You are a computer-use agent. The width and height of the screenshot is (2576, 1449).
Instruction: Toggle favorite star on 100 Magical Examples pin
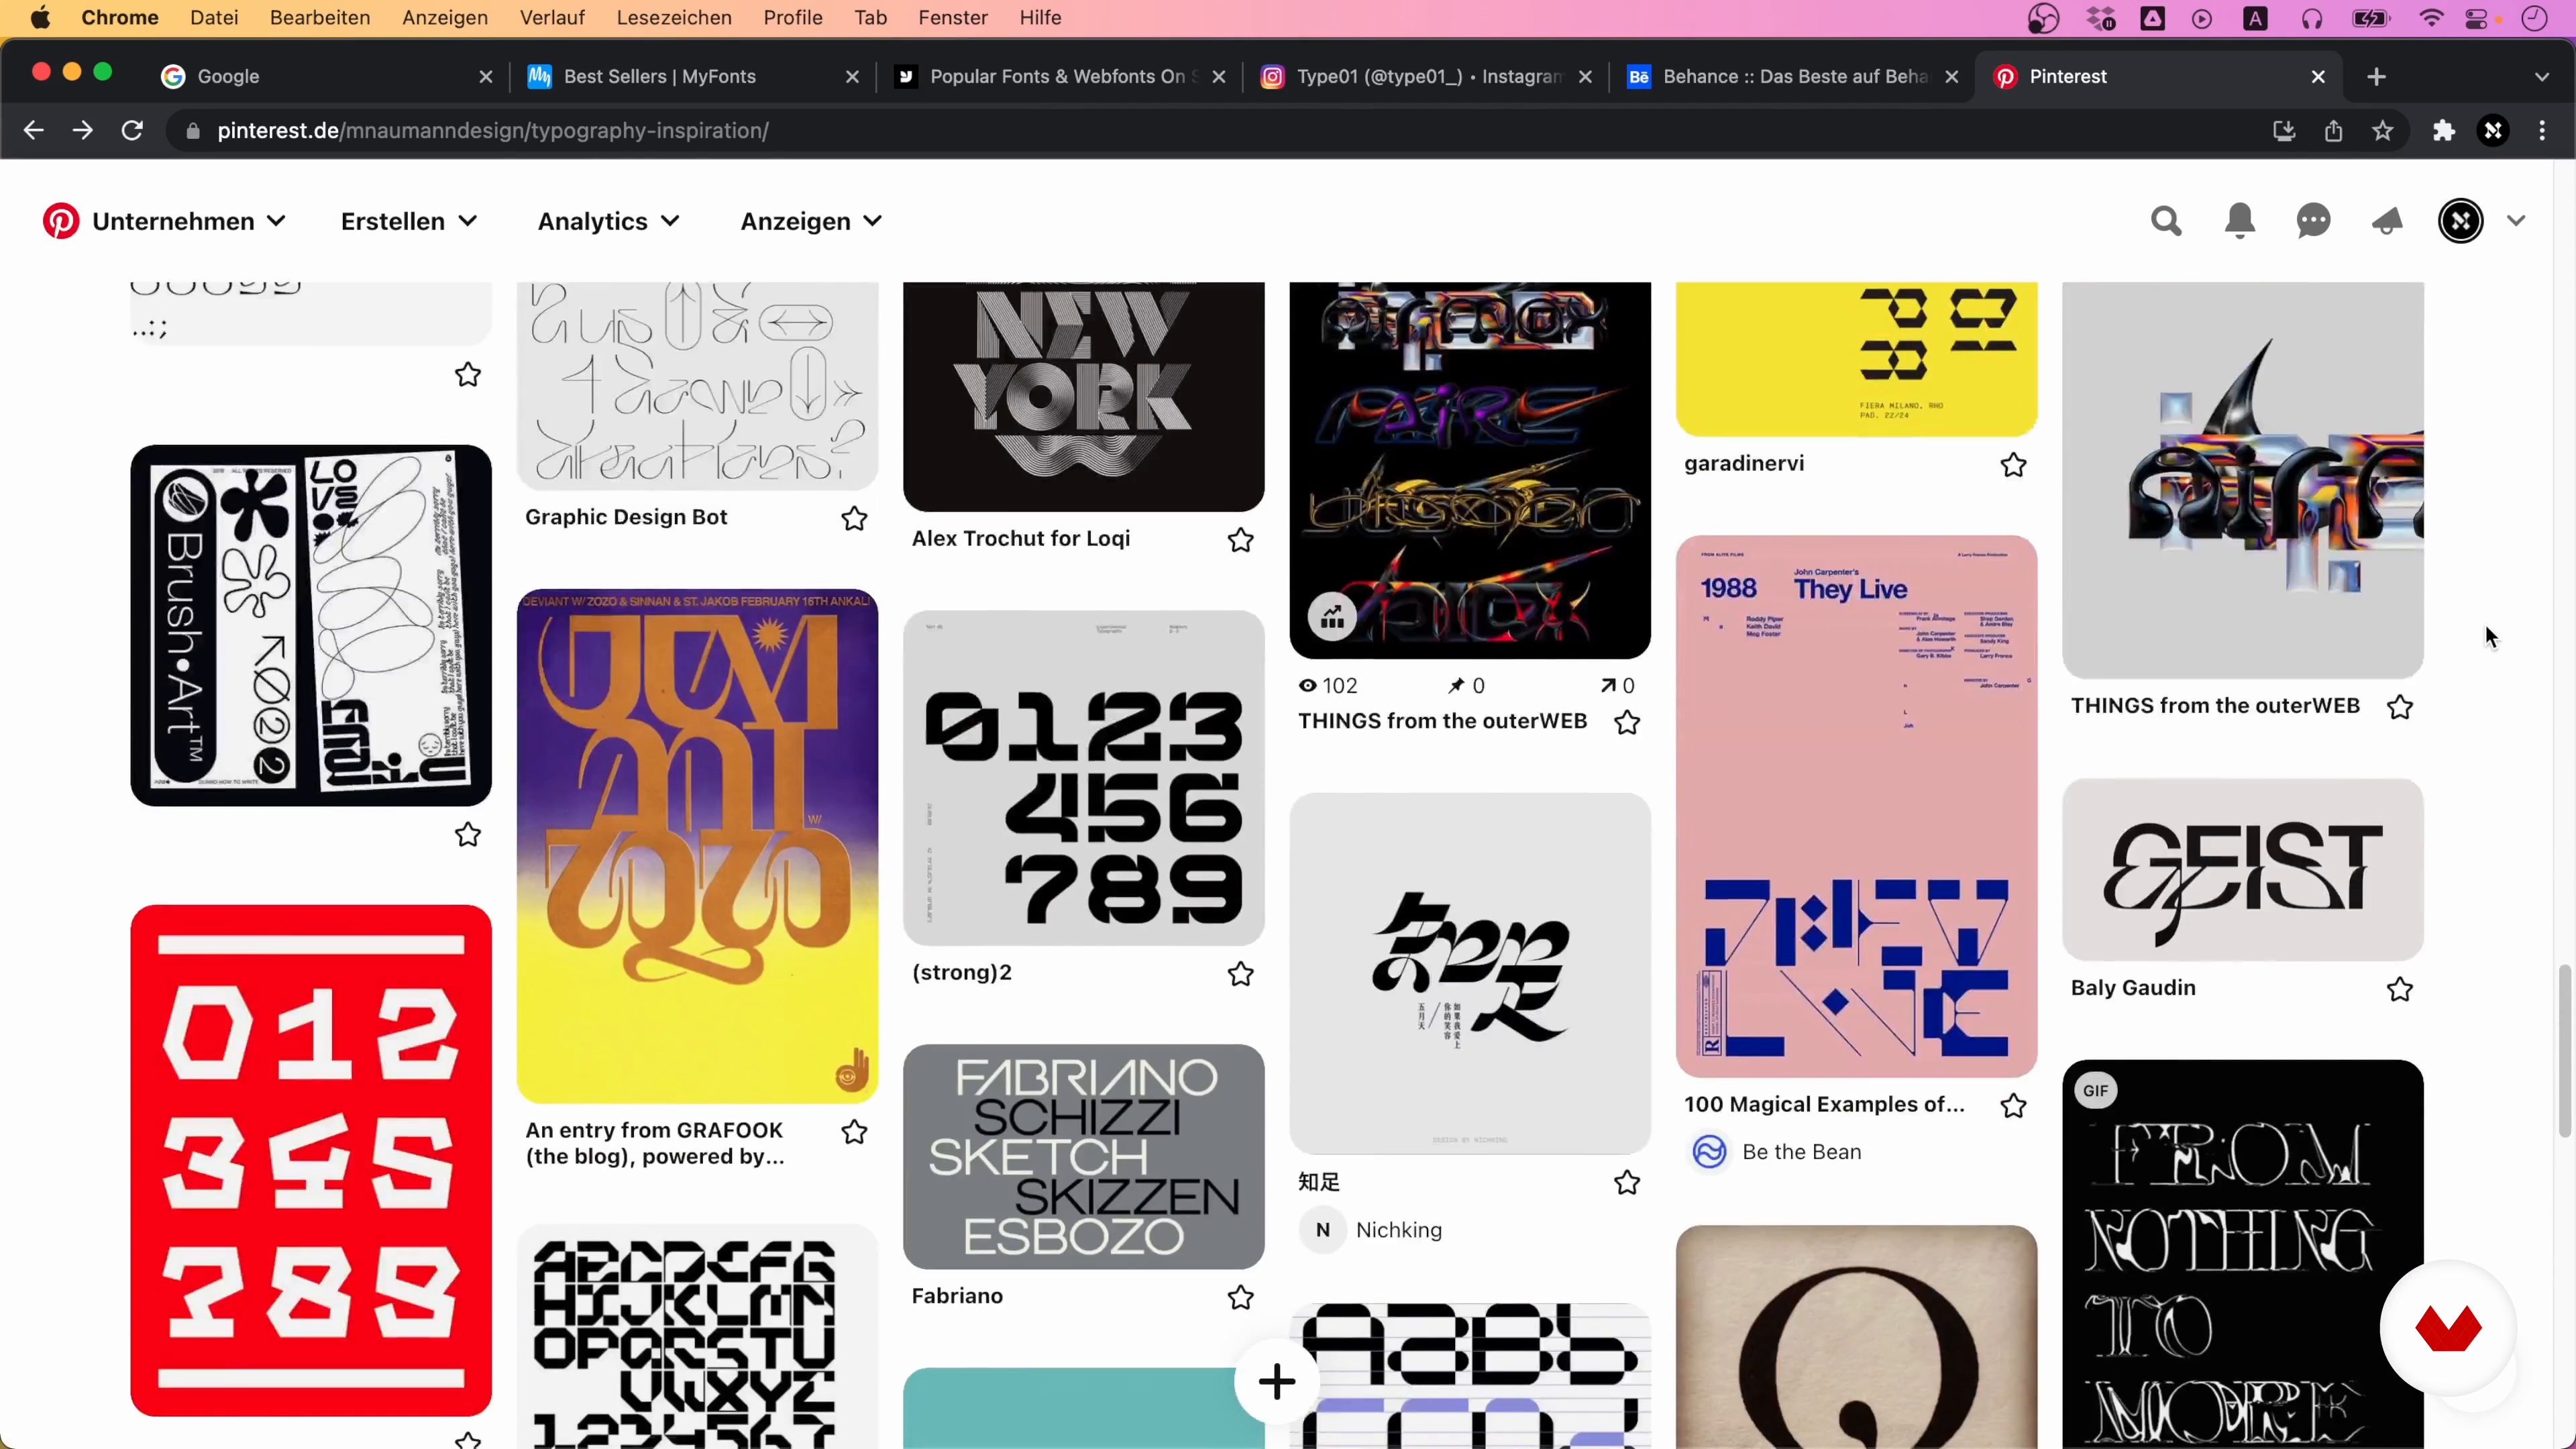point(2013,1105)
